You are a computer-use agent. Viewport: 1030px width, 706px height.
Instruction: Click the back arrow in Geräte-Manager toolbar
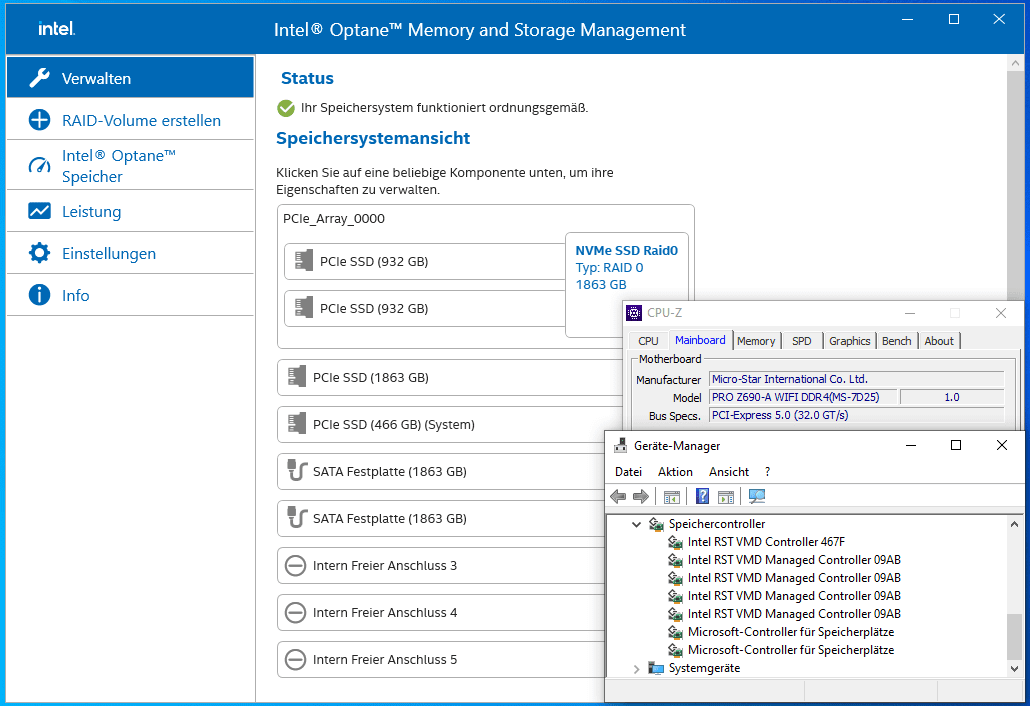(618, 496)
